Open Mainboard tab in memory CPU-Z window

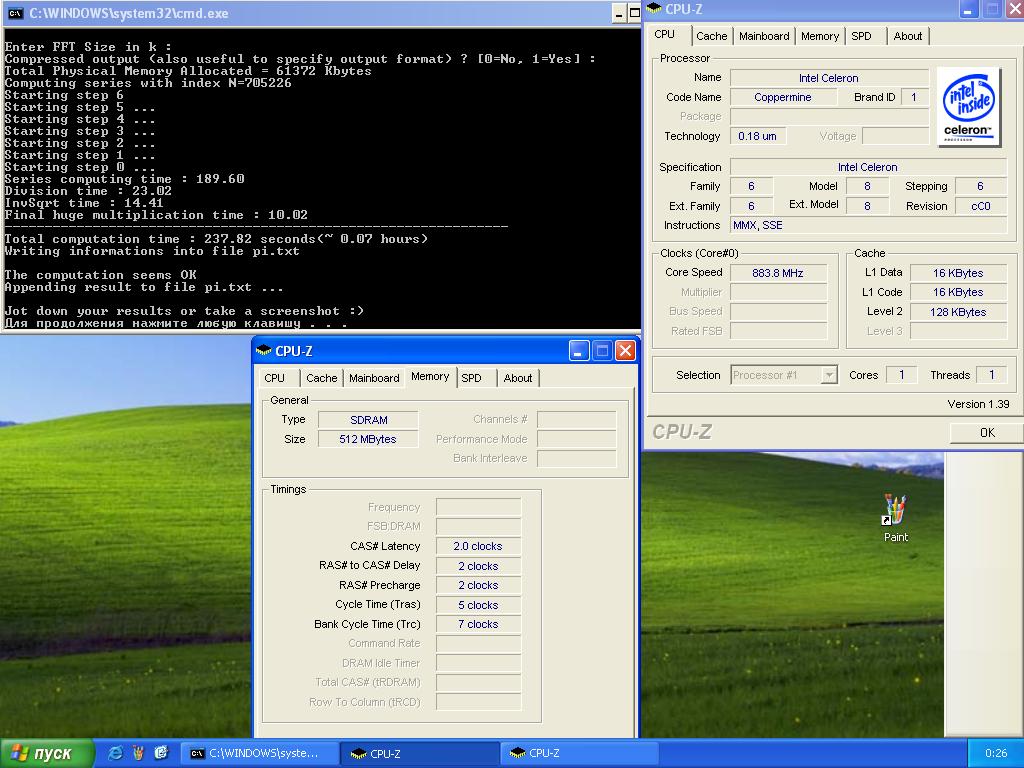pos(374,378)
